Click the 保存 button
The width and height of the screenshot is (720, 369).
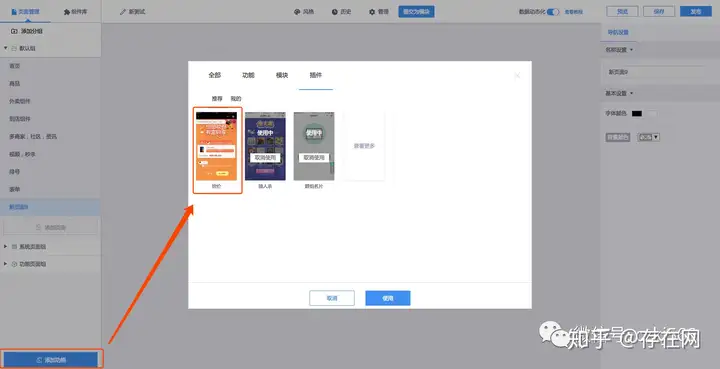click(659, 11)
